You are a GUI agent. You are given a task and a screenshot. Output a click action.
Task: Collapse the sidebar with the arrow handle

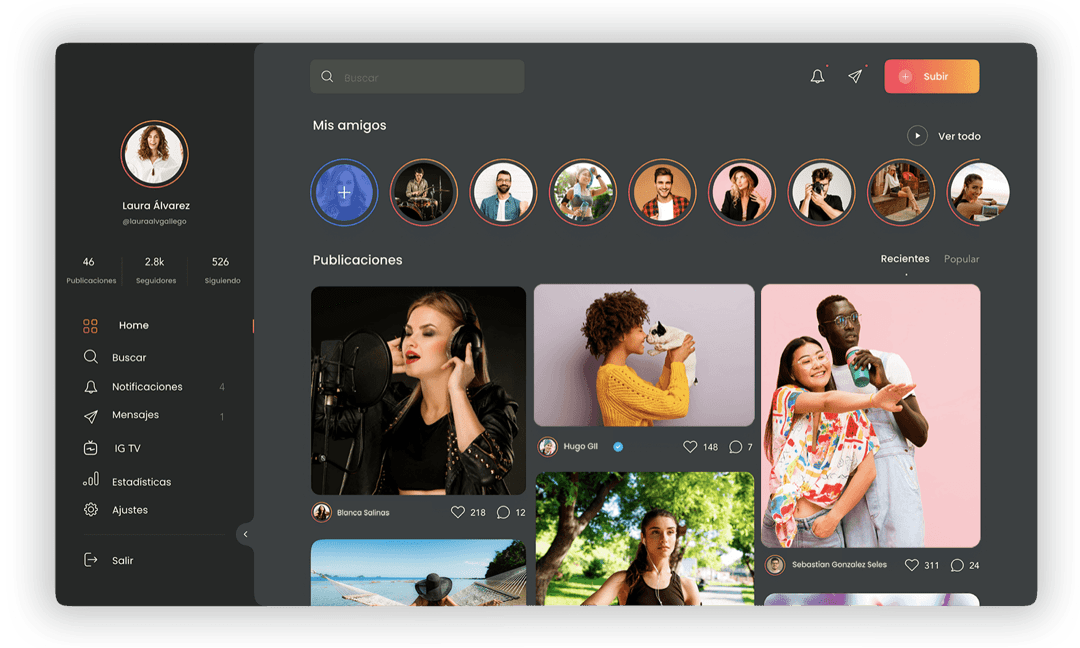[x=245, y=534]
